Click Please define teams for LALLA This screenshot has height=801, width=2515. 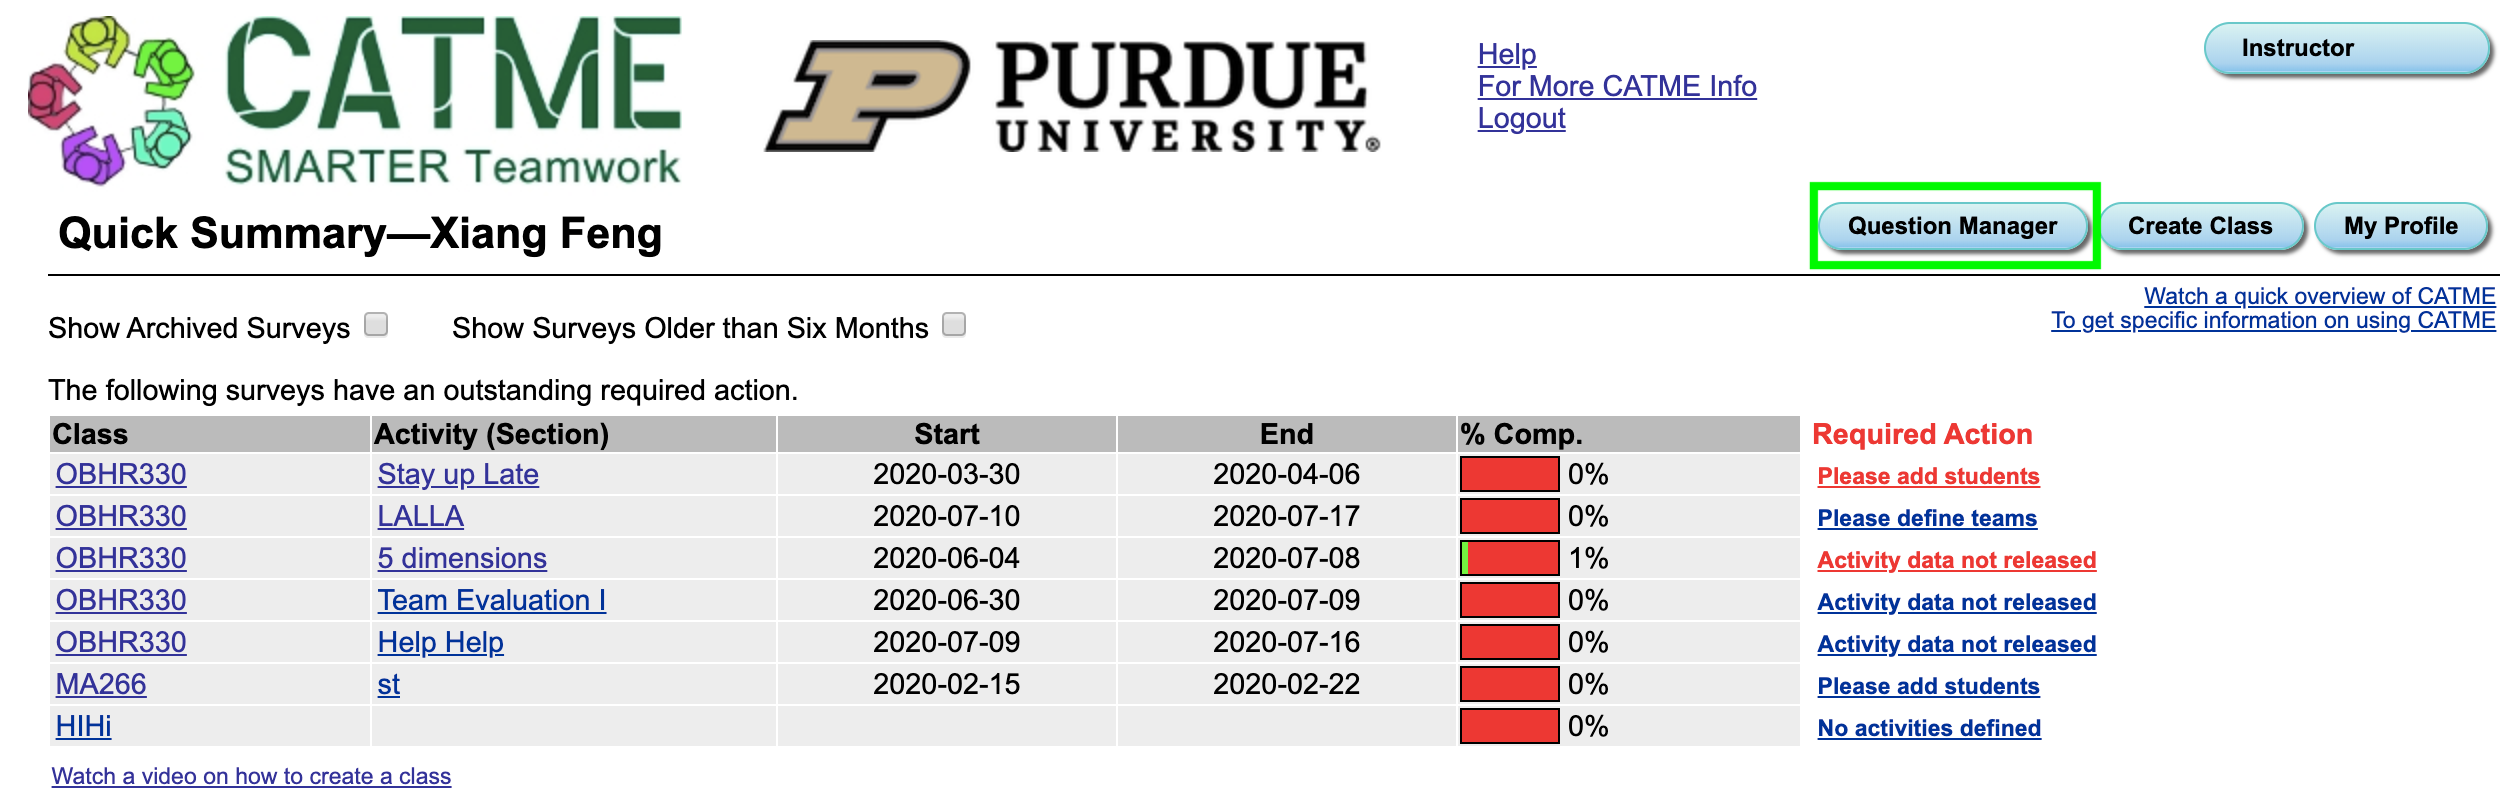click(x=1926, y=518)
